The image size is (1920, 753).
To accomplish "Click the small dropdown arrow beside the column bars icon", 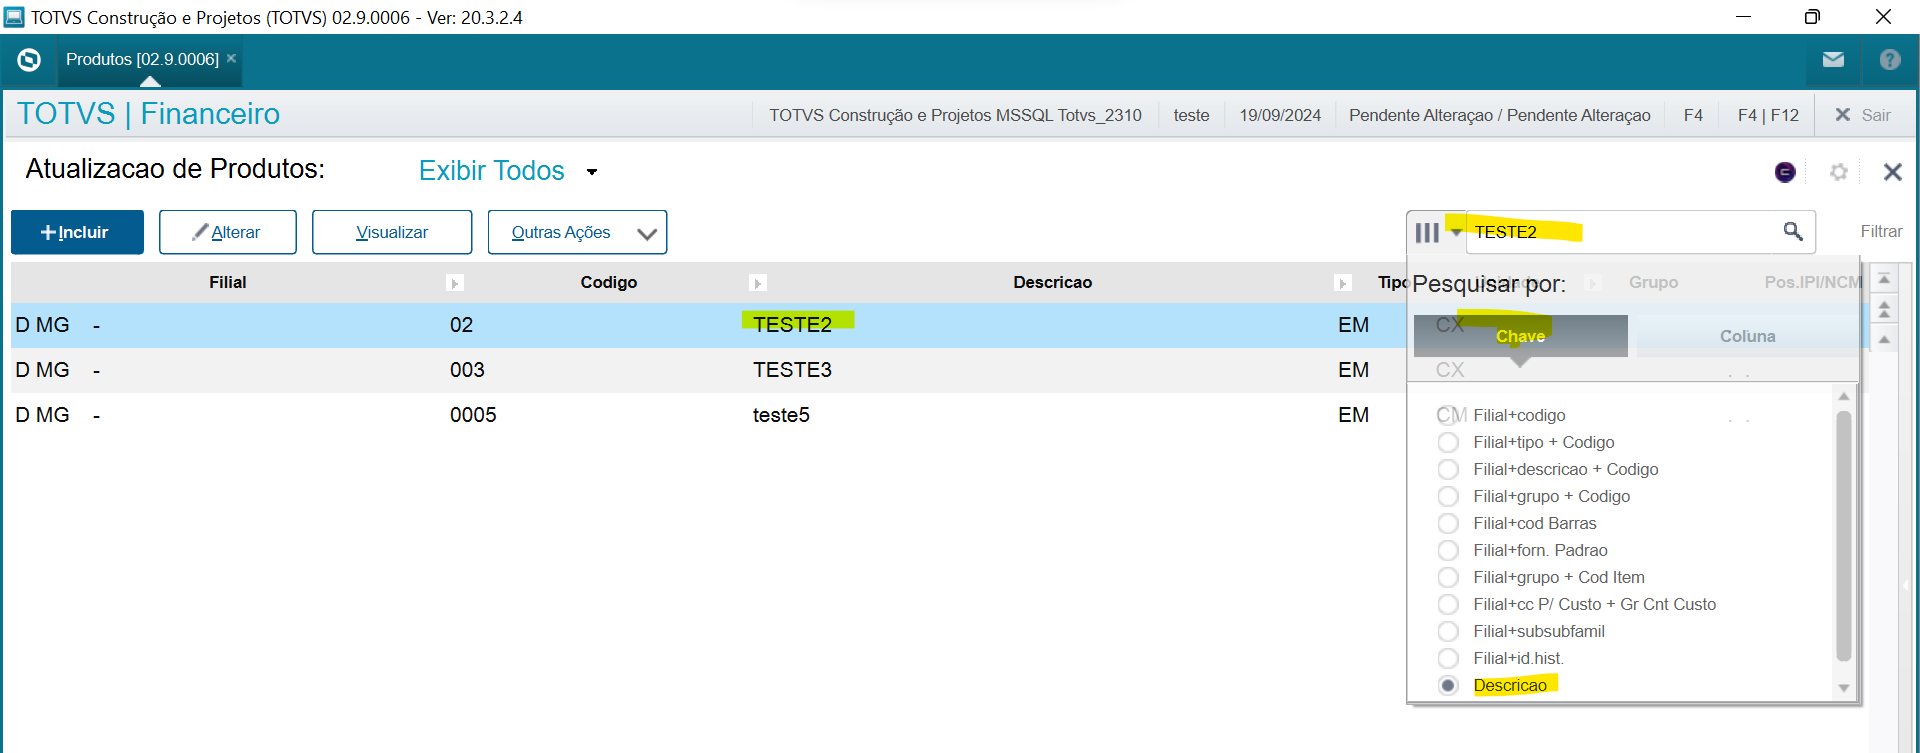I will [x=1456, y=232].
